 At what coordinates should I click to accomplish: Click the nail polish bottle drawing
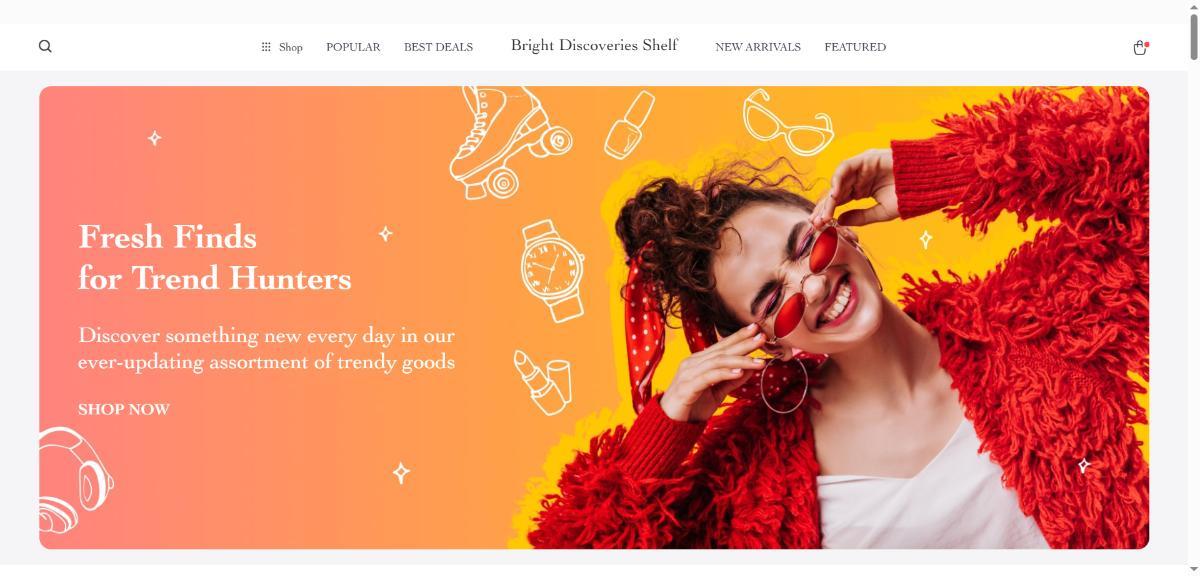[629, 125]
